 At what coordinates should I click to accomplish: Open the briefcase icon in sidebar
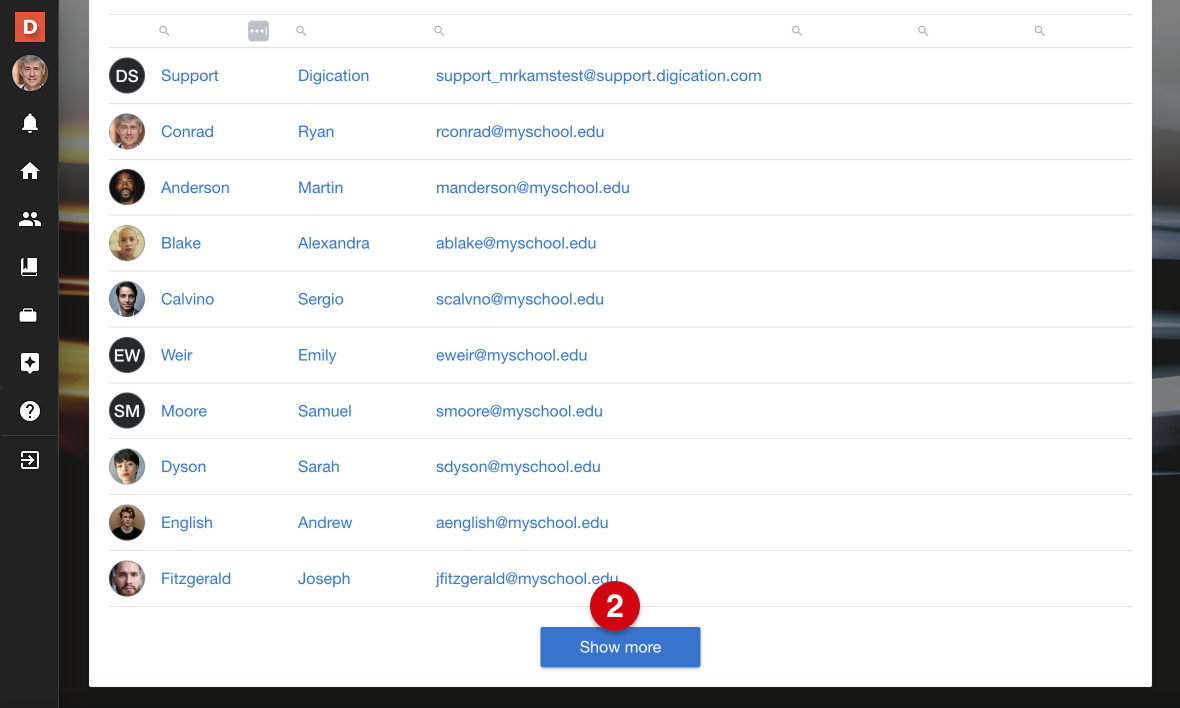[29, 315]
